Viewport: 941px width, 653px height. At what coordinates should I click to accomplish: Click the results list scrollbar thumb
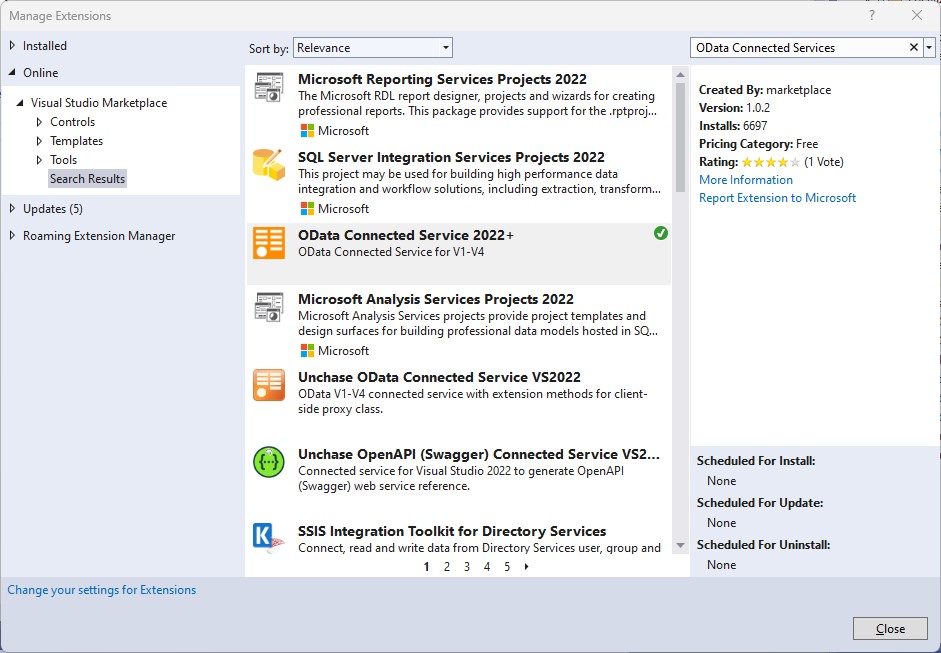pyautogui.click(x=680, y=137)
